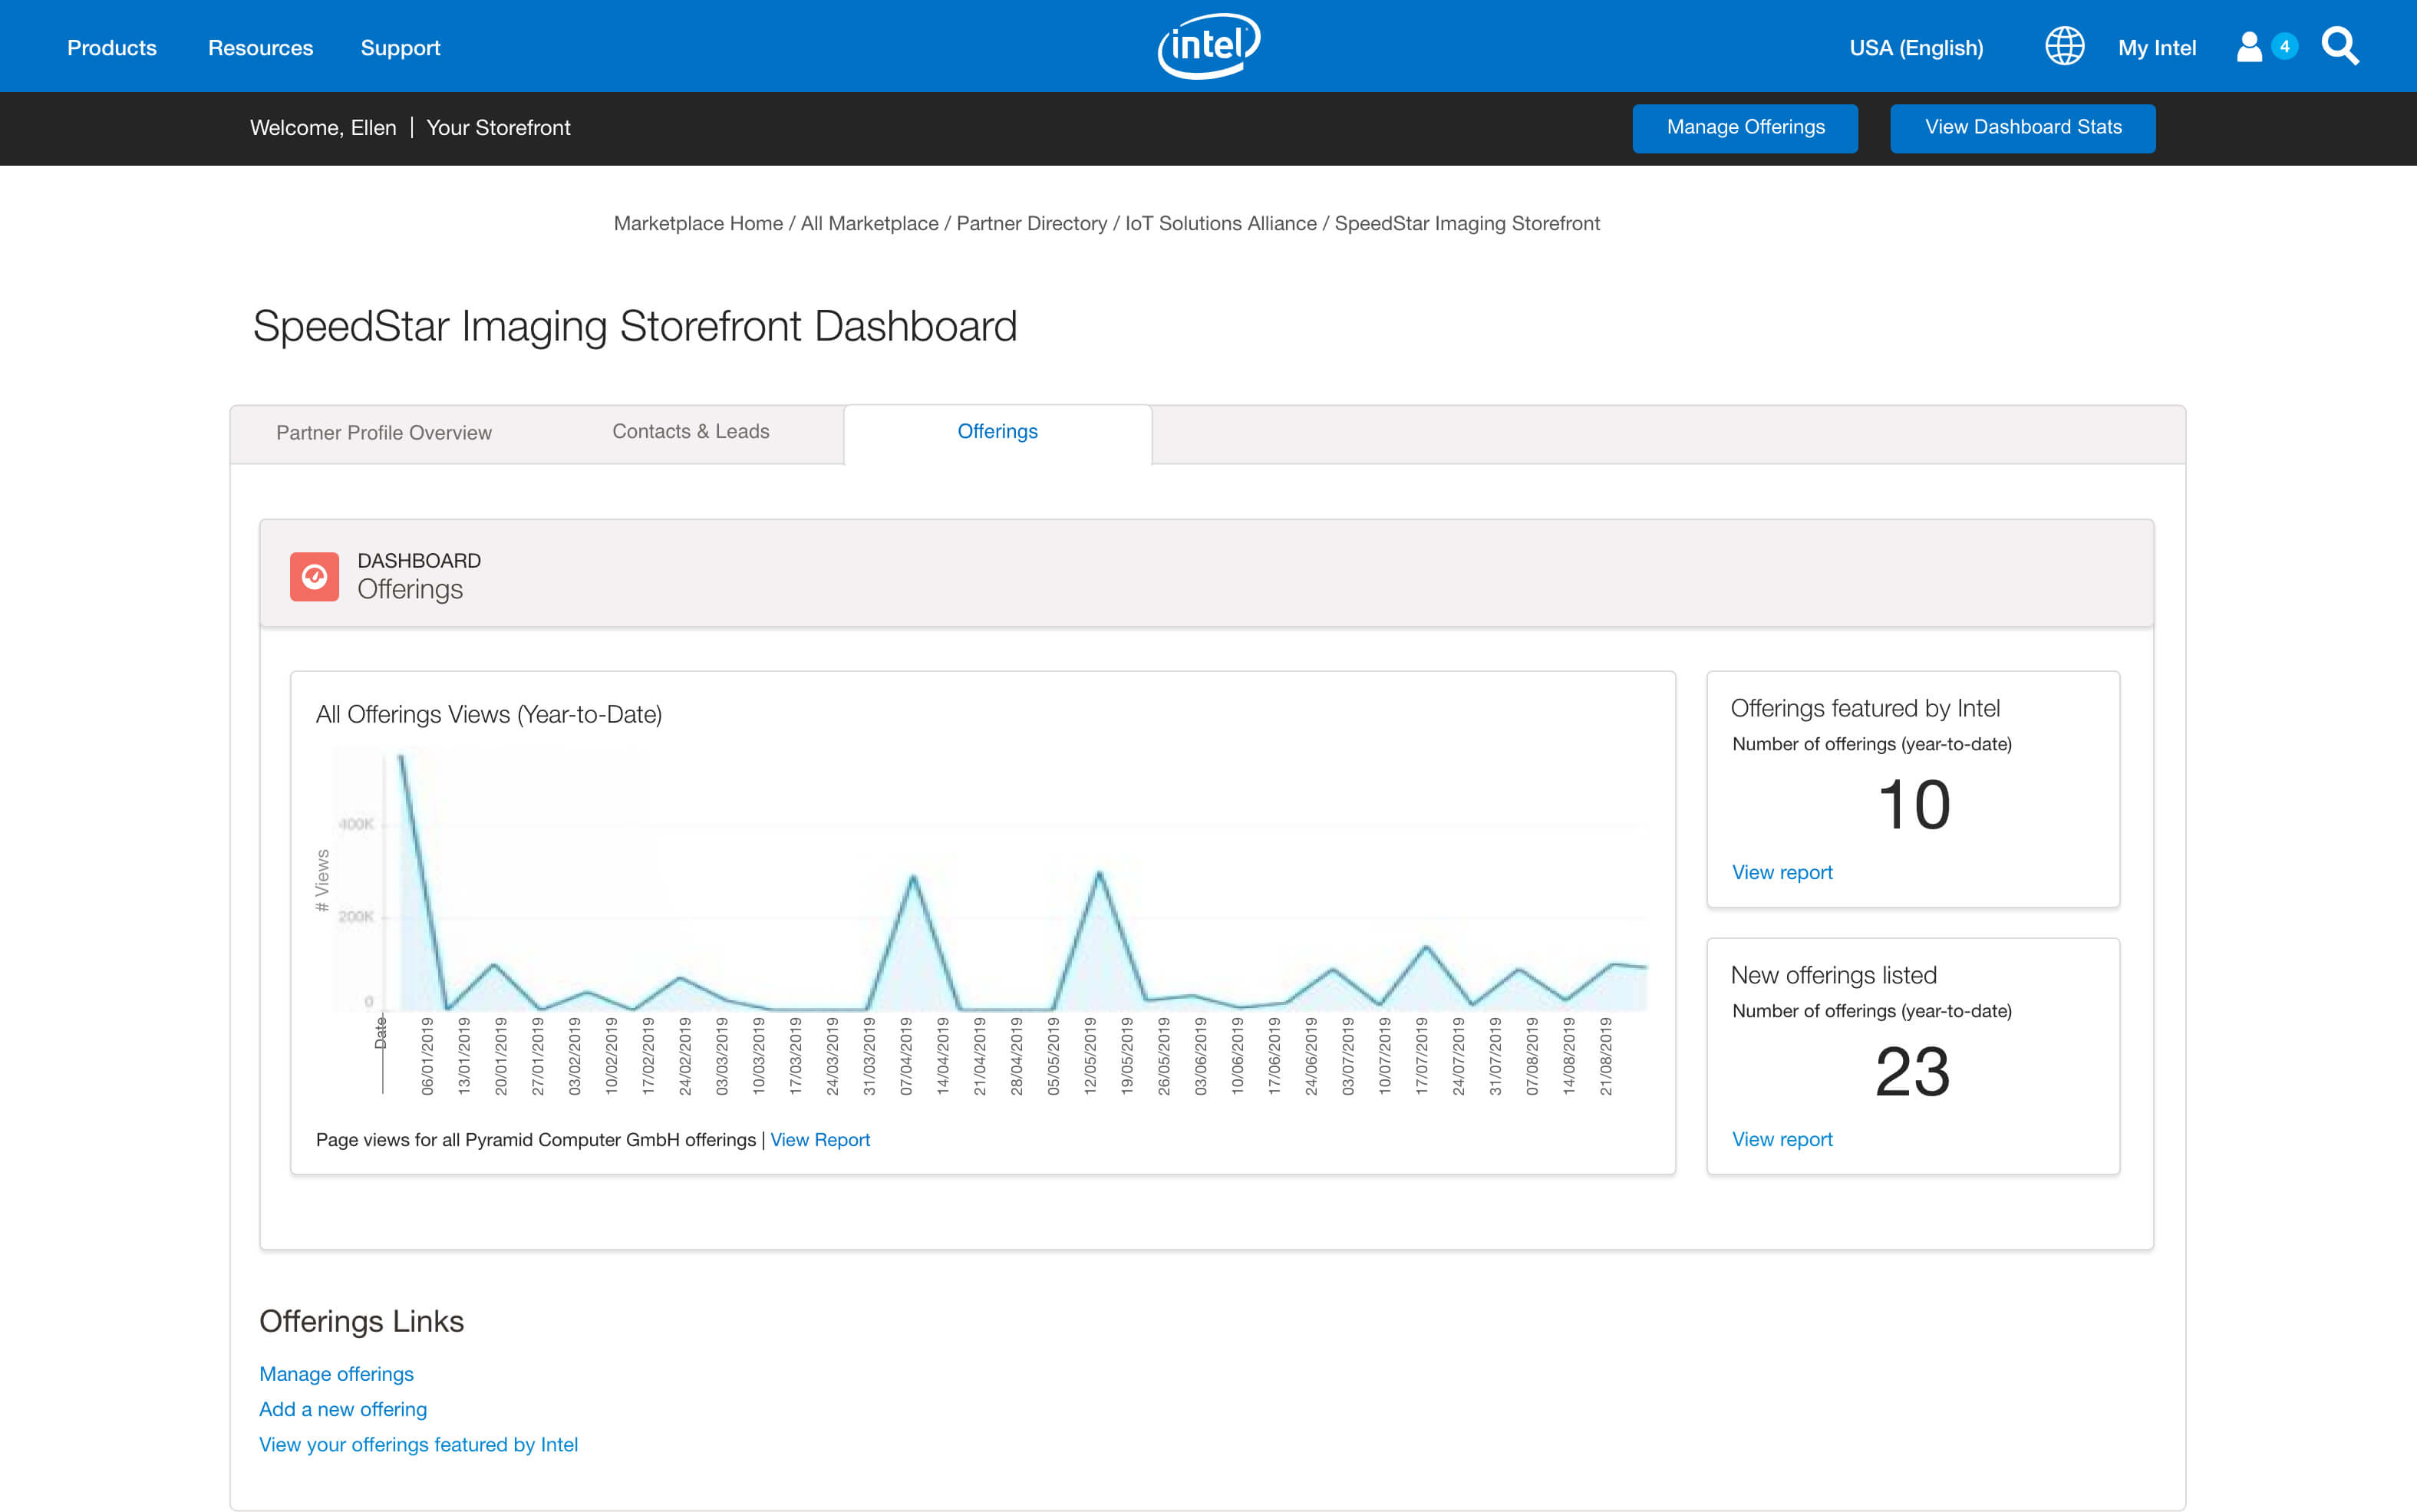
Task: Open My Intel account link
Action: [2157, 48]
